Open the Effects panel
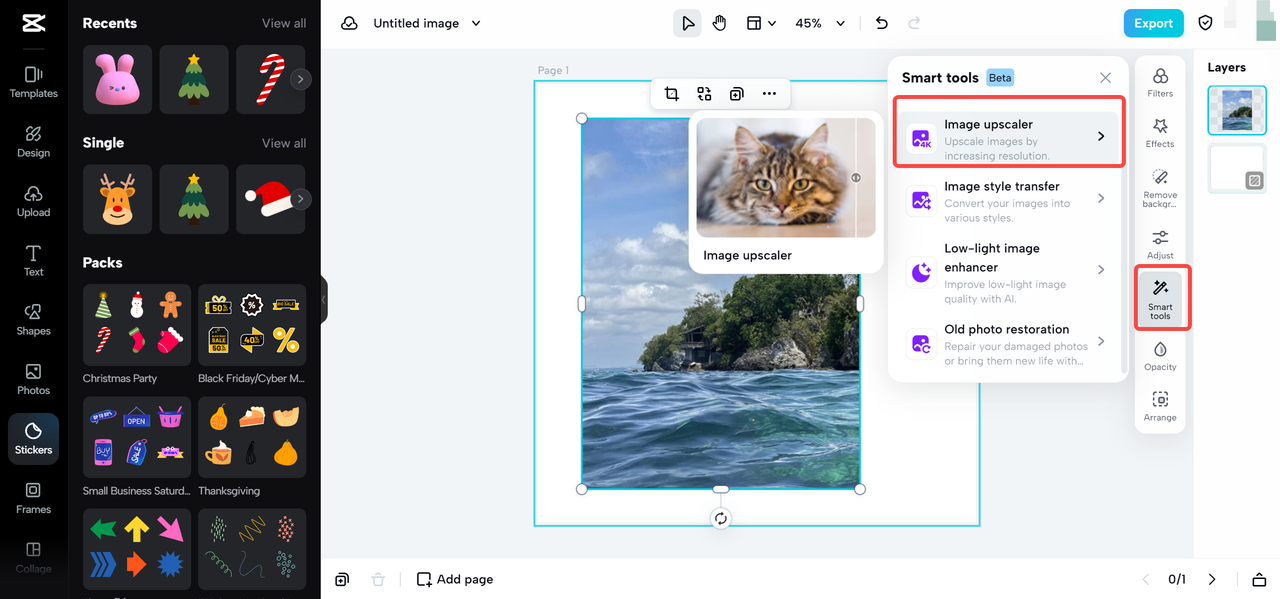The height and width of the screenshot is (599, 1280). [1160, 133]
